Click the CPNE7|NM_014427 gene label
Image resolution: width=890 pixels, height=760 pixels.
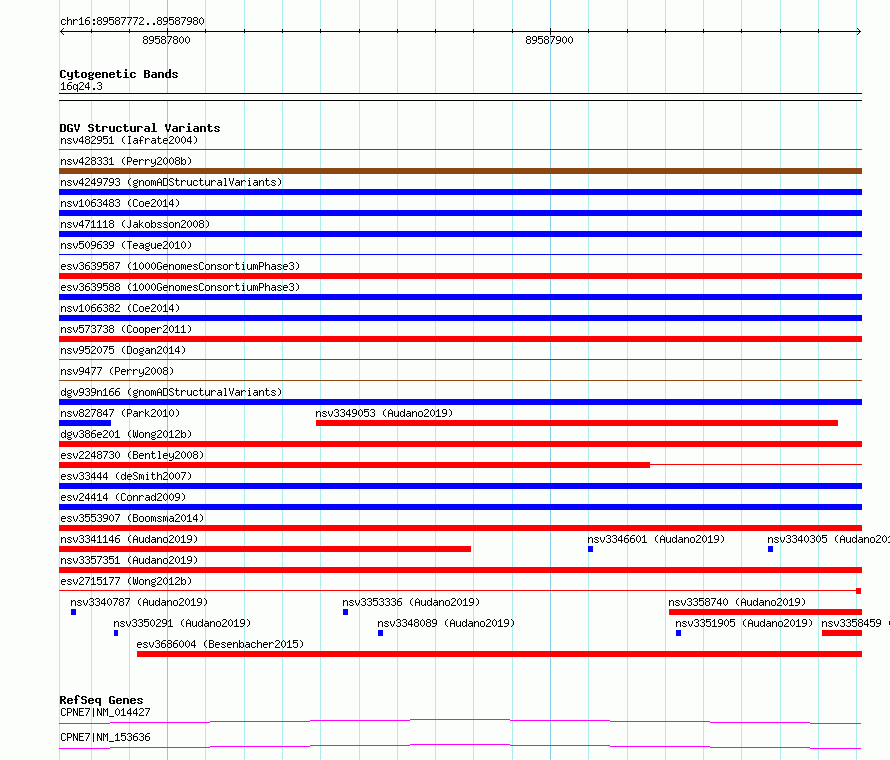(105, 712)
